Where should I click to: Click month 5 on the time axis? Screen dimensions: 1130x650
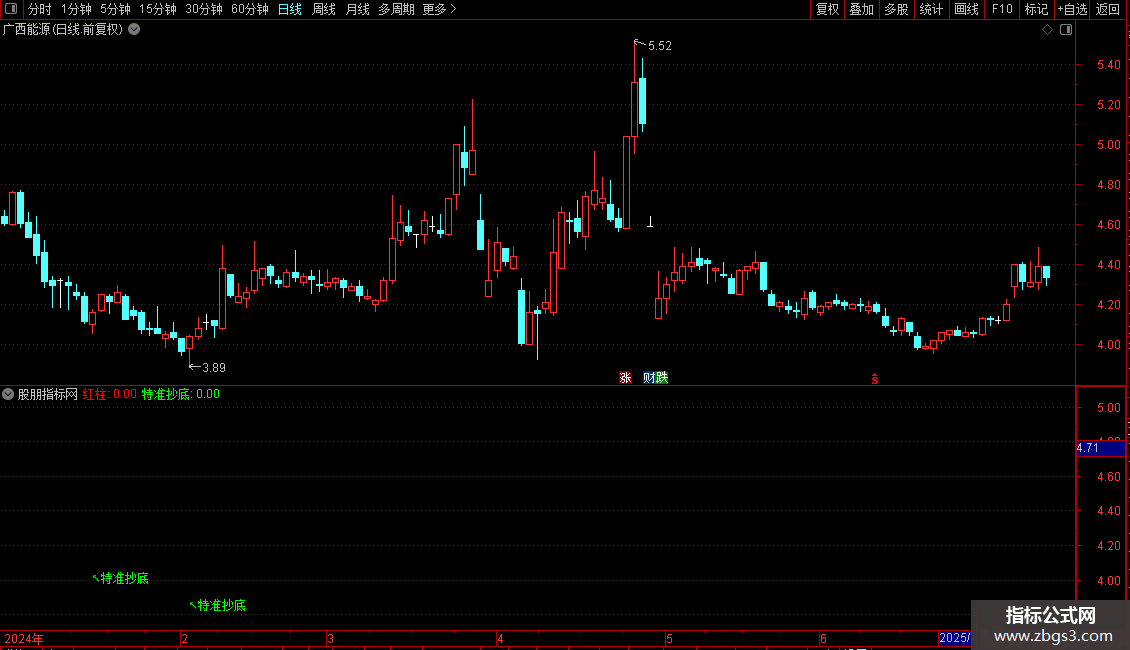(669, 639)
